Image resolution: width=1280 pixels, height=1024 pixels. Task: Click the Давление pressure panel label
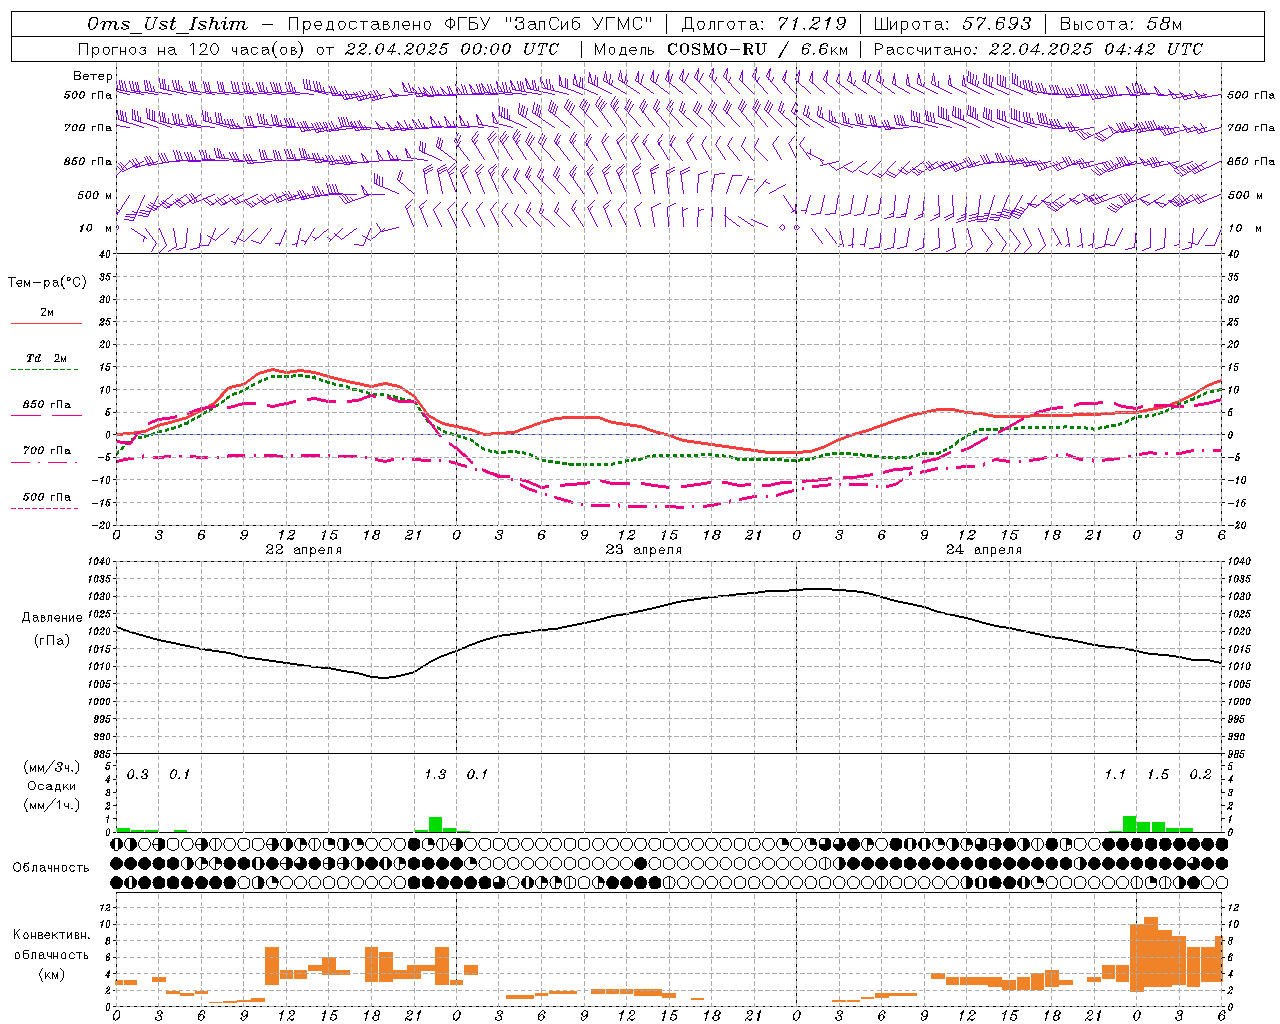coord(52,618)
